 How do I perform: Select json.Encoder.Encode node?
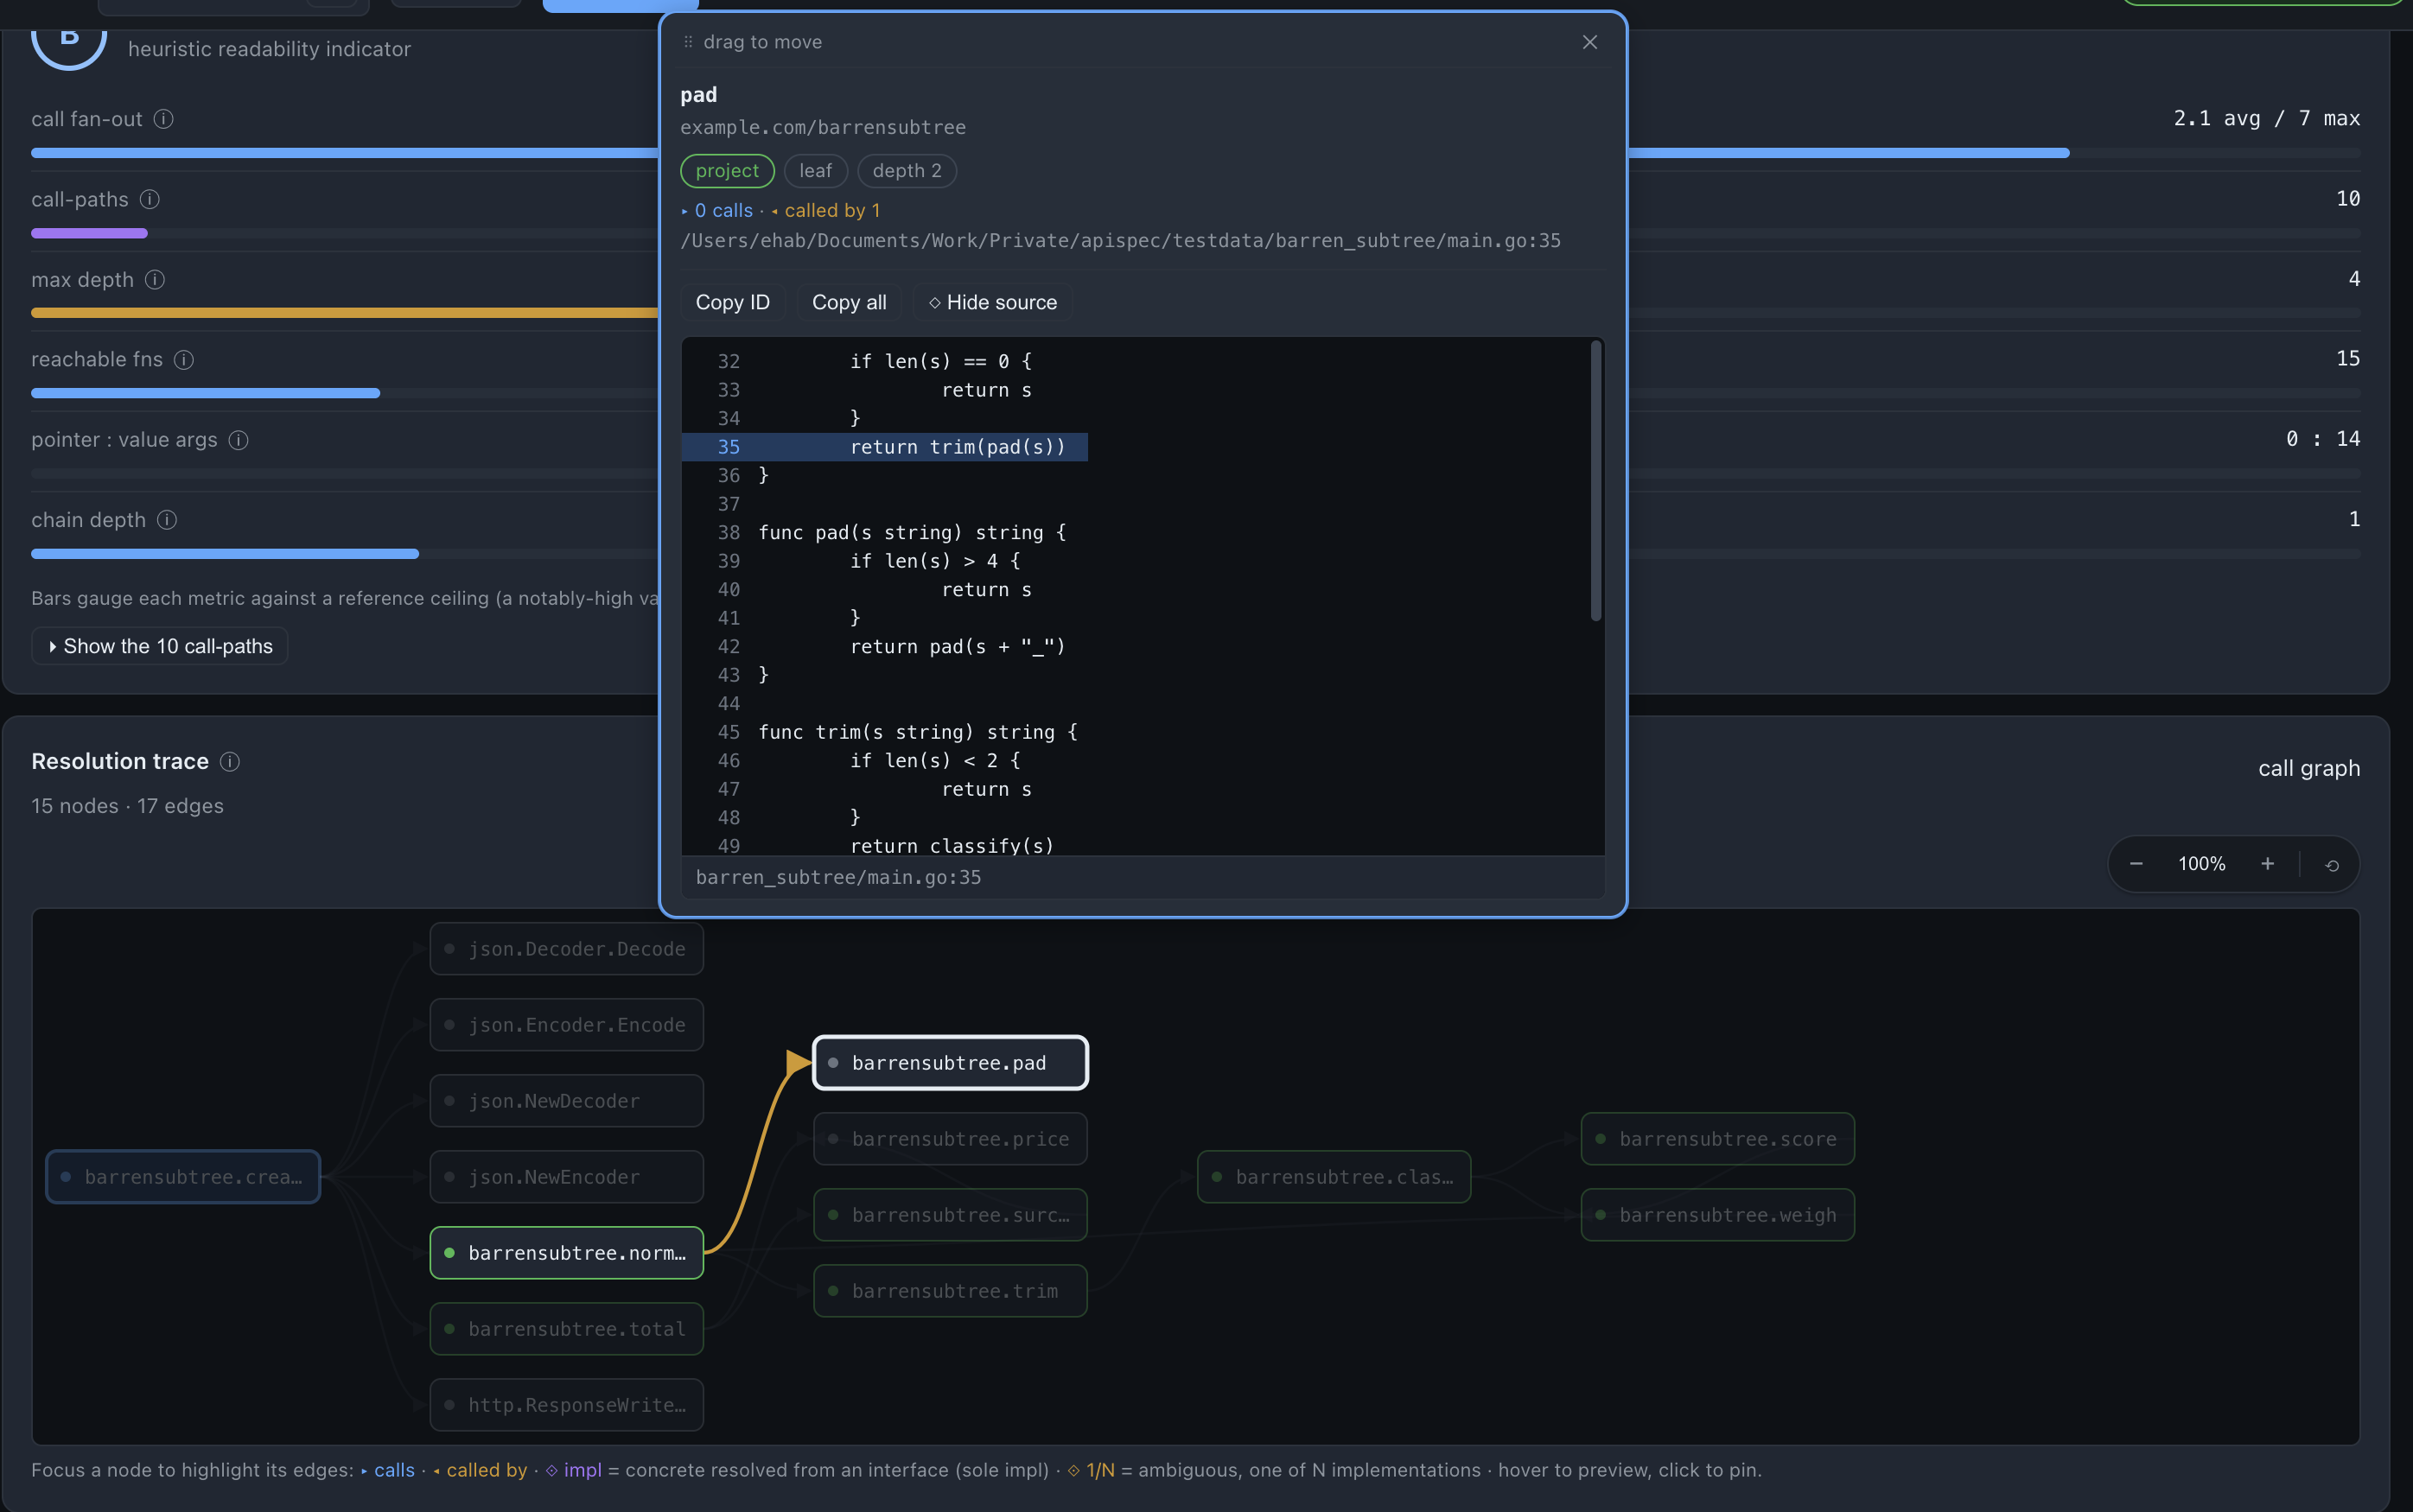(567, 1025)
